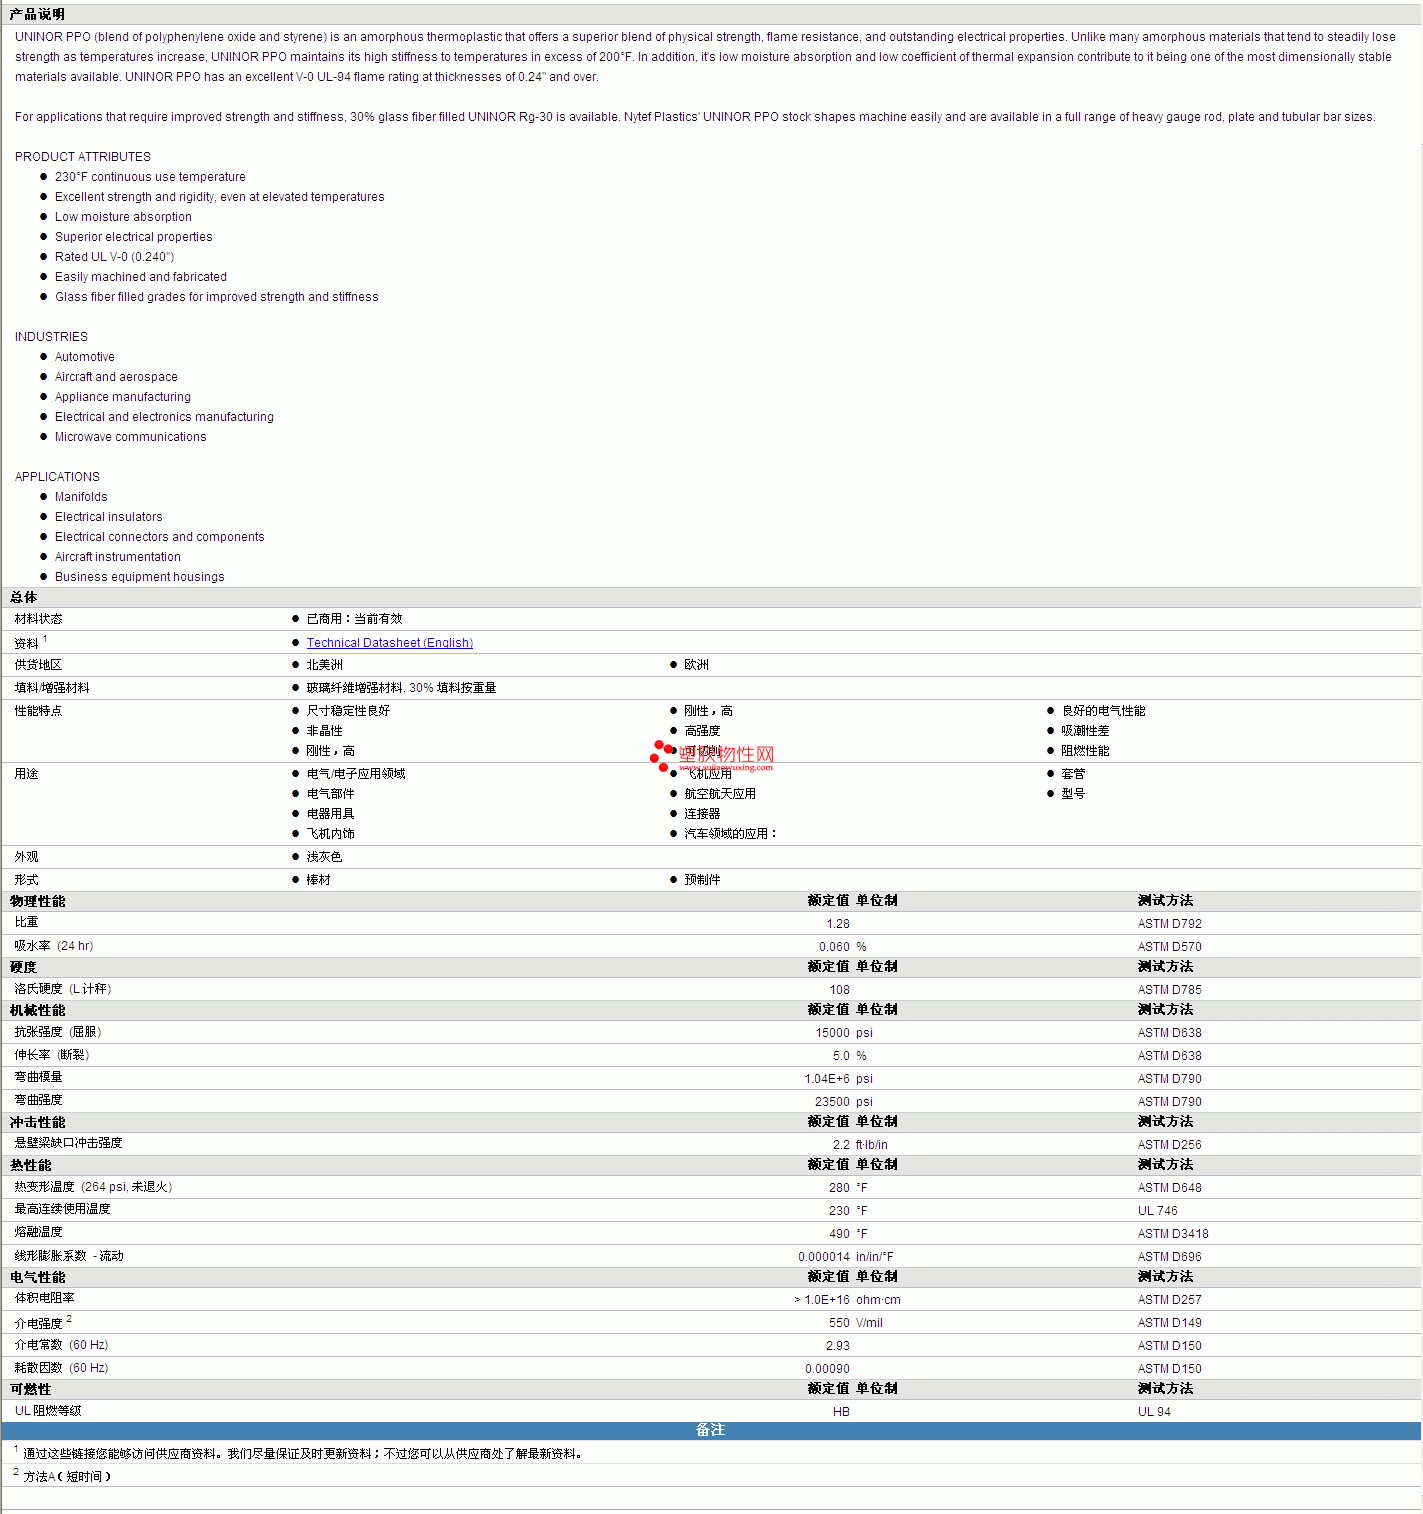This screenshot has width=1423, height=1514.
Task: Click the 北美洲 region entry
Action: click(x=325, y=665)
